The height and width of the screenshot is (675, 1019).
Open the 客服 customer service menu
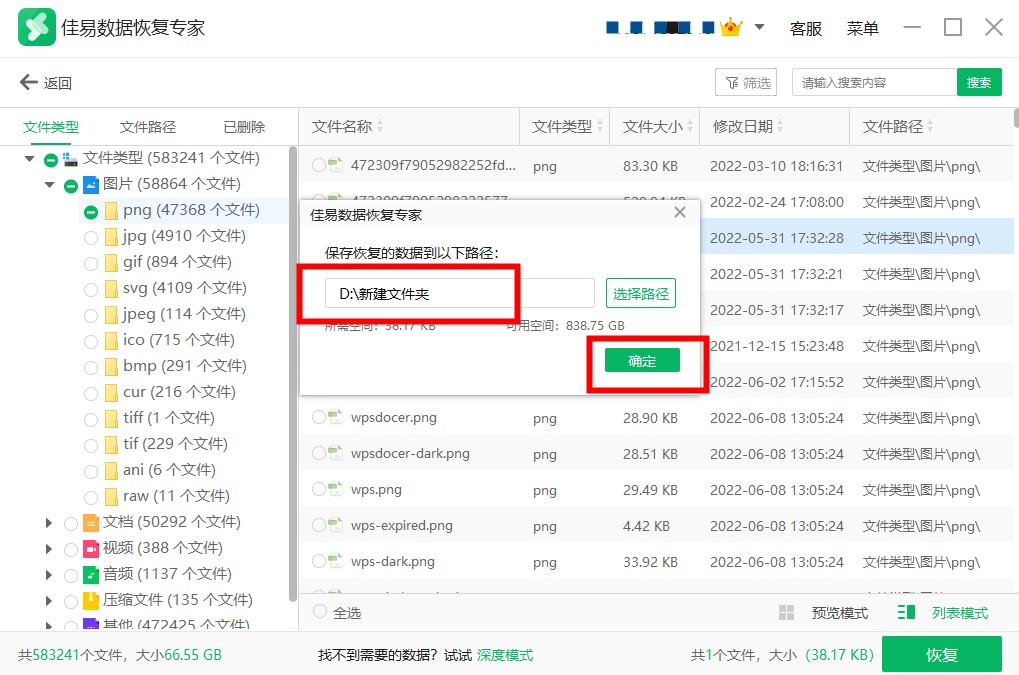(x=805, y=28)
